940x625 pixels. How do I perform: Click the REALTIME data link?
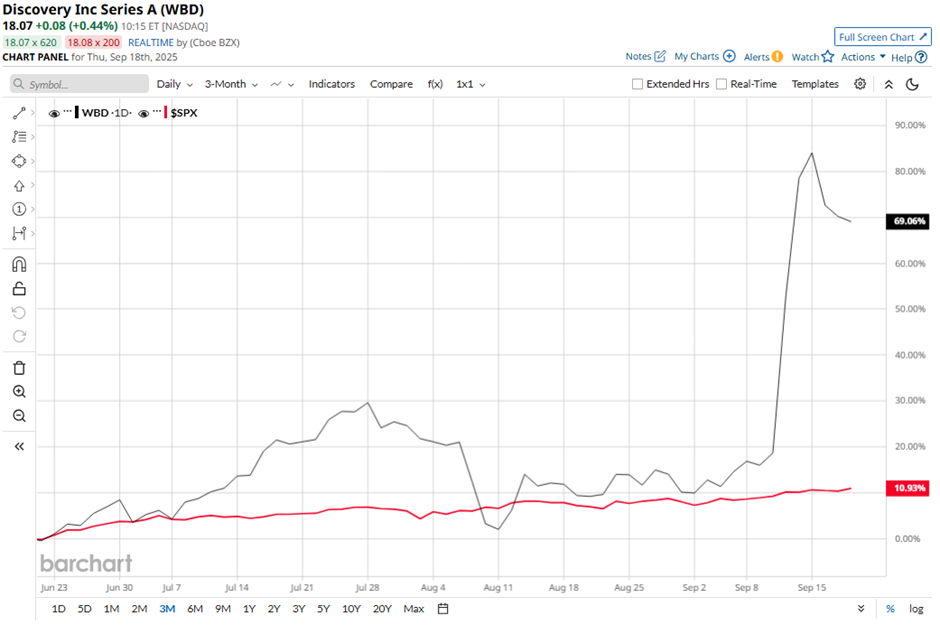click(x=151, y=43)
